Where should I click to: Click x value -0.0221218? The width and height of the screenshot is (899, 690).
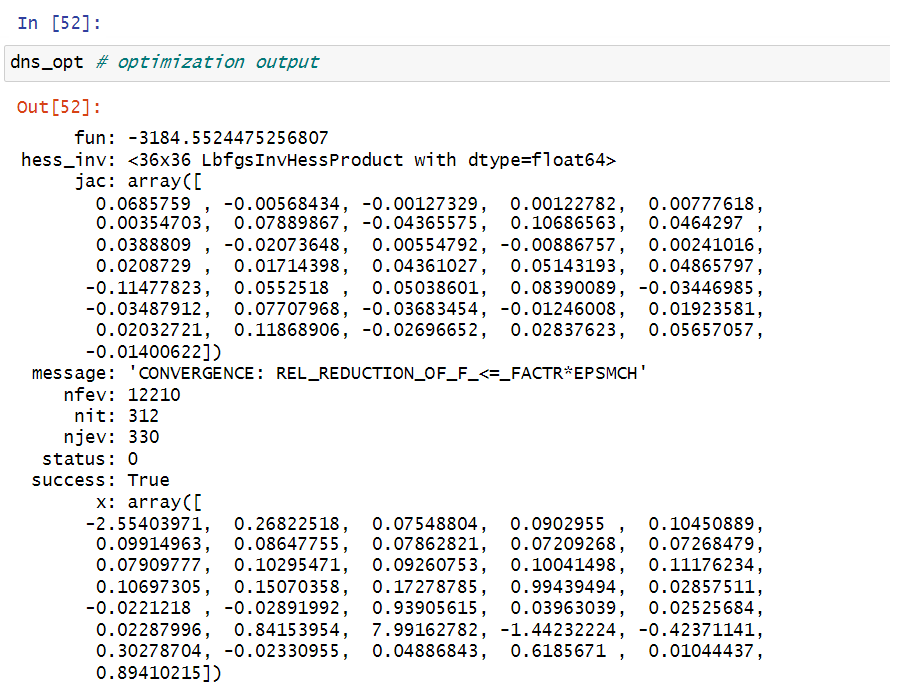[138, 609]
